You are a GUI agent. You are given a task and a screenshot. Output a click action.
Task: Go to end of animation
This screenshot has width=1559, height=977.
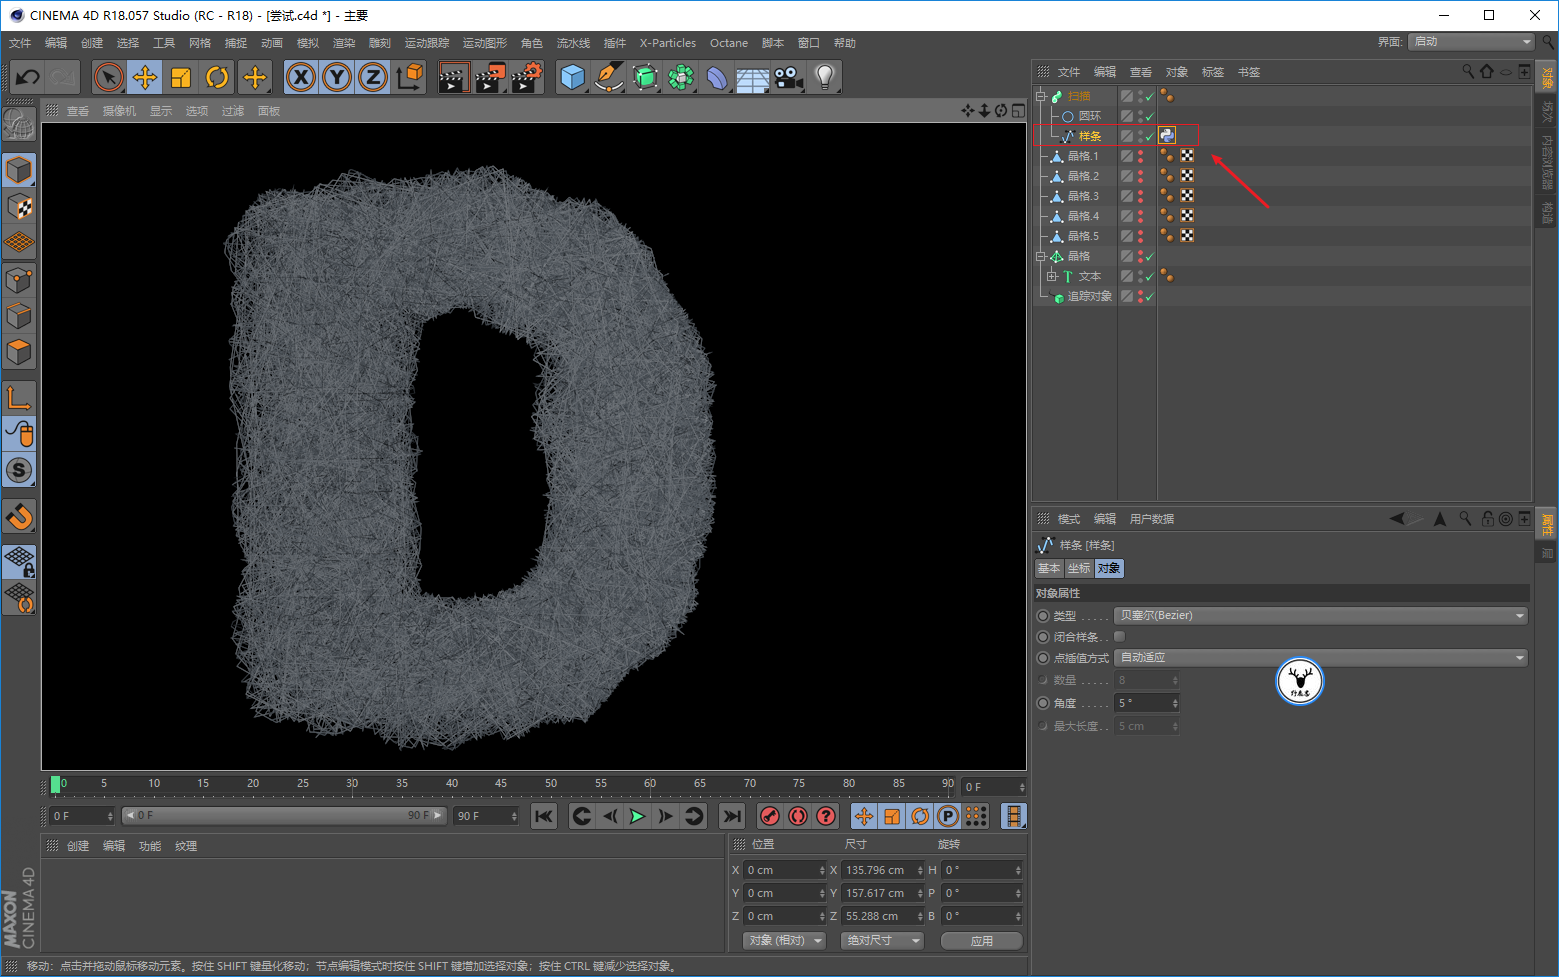(733, 817)
